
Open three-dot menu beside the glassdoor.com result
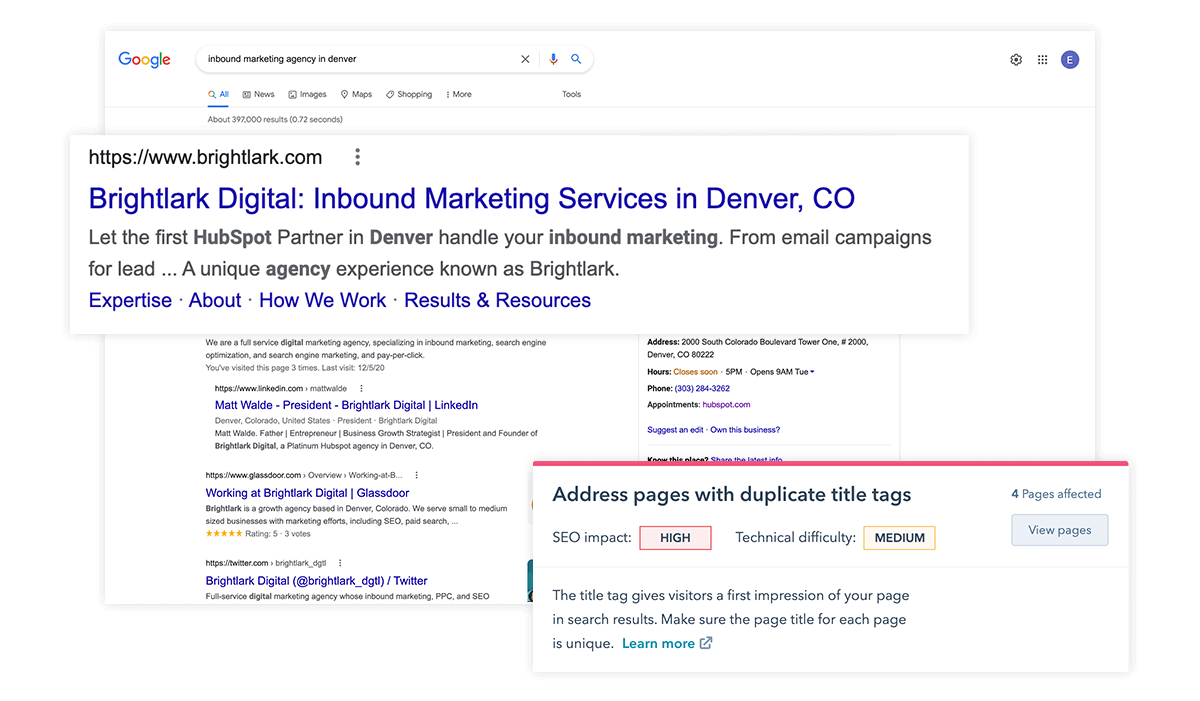(417, 475)
